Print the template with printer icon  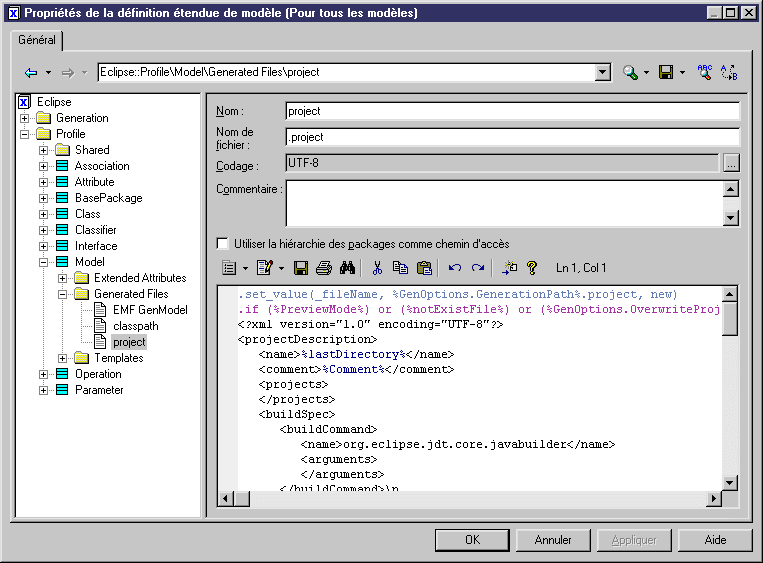(x=324, y=268)
